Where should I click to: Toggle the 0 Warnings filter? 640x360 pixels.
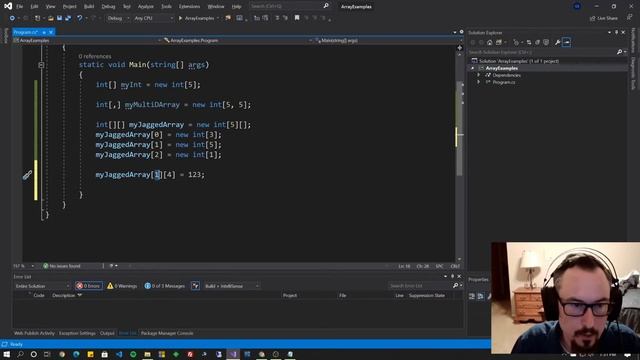pyautogui.click(x=122, y=286)
